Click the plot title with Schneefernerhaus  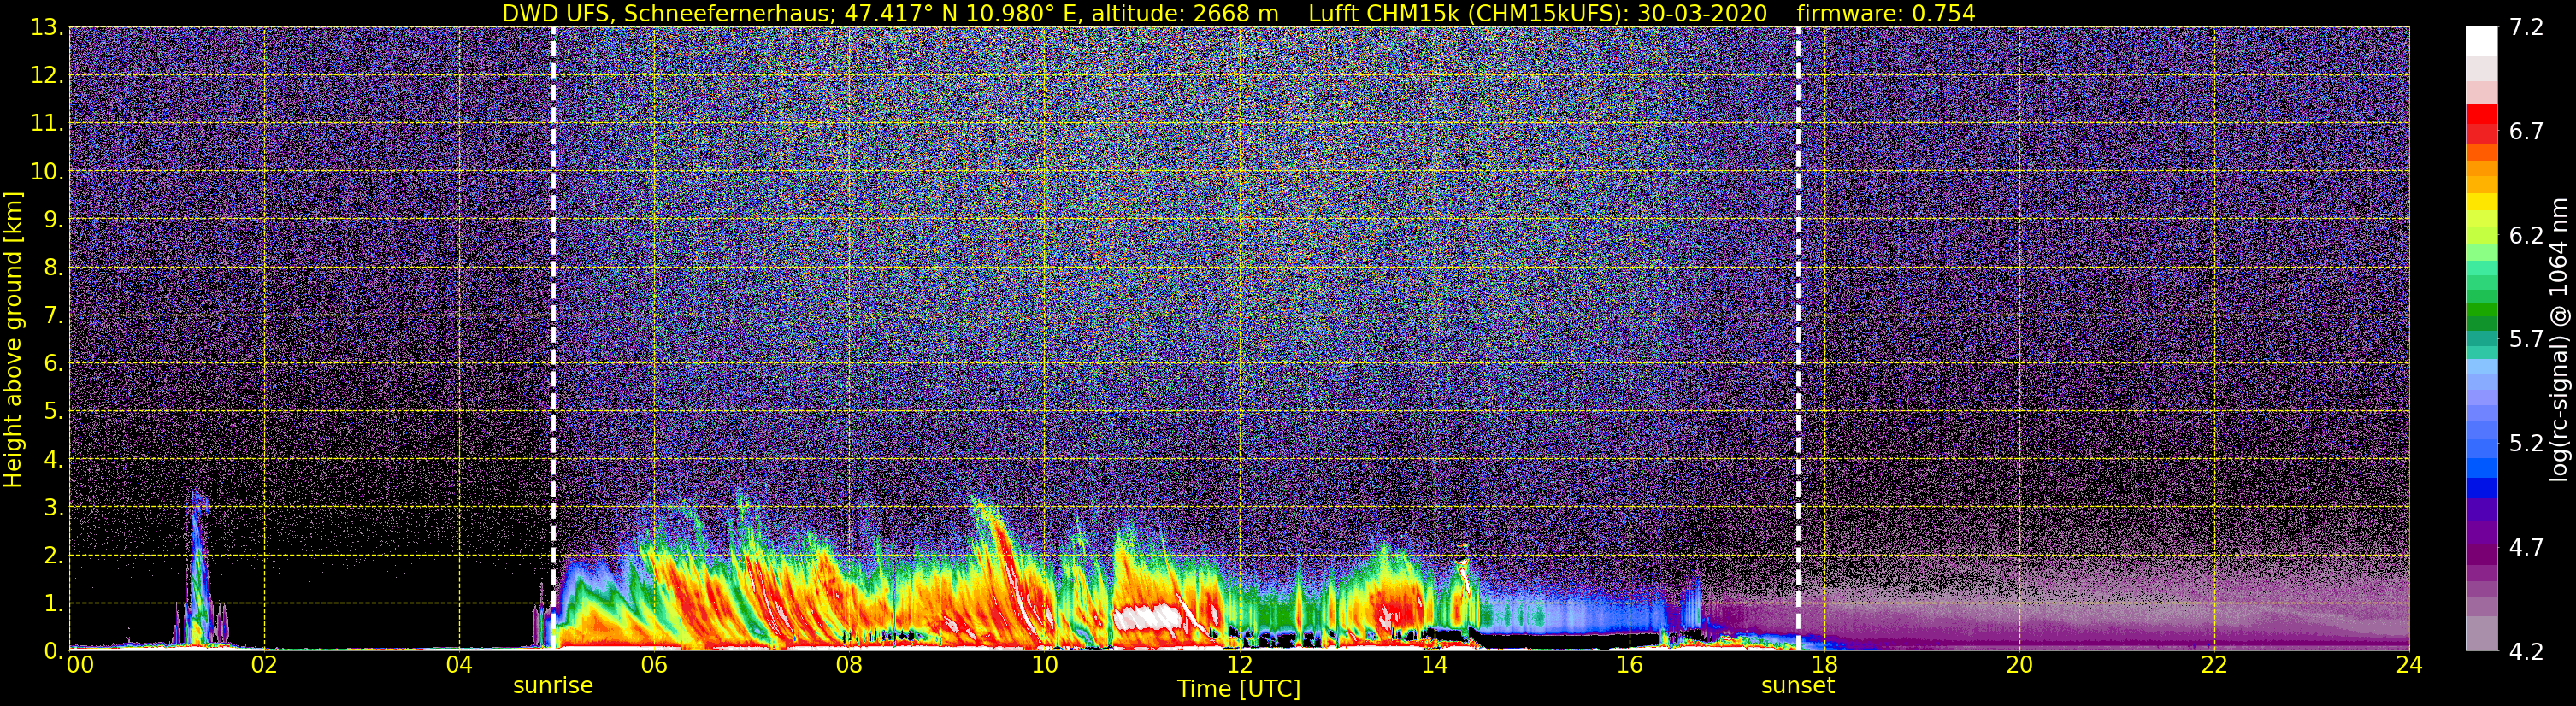click(x=890, y=13)
